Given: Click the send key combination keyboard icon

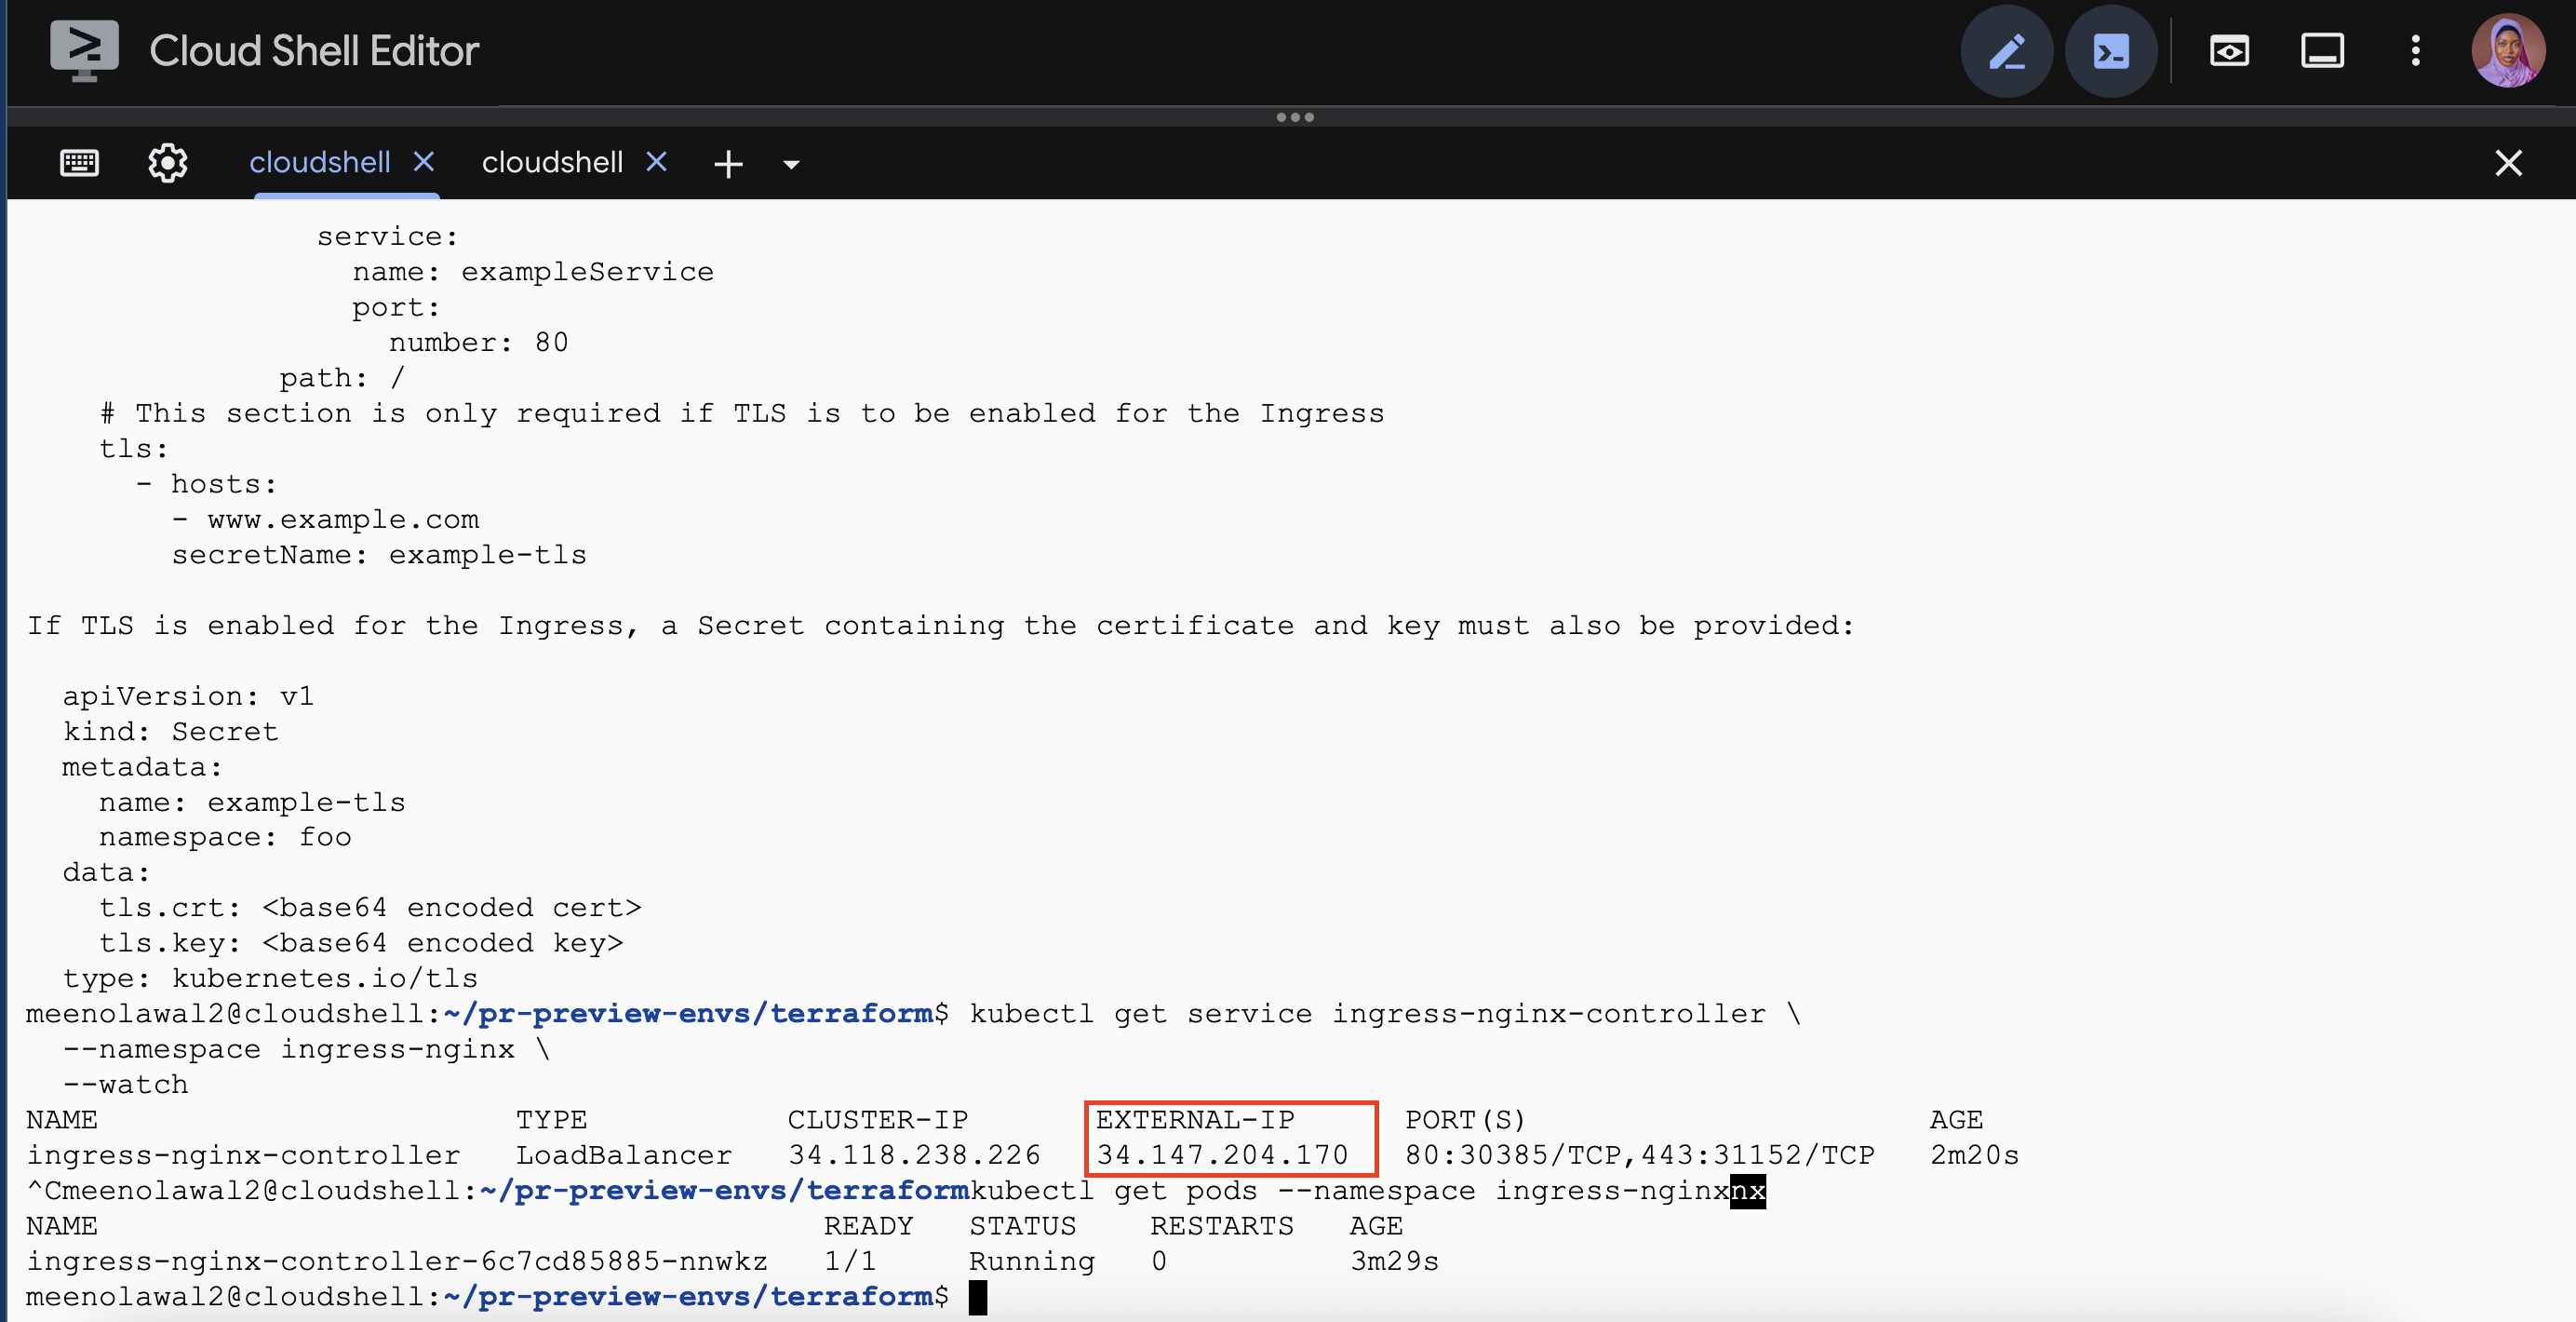Looking at the screenshot, I should point(79,163).
